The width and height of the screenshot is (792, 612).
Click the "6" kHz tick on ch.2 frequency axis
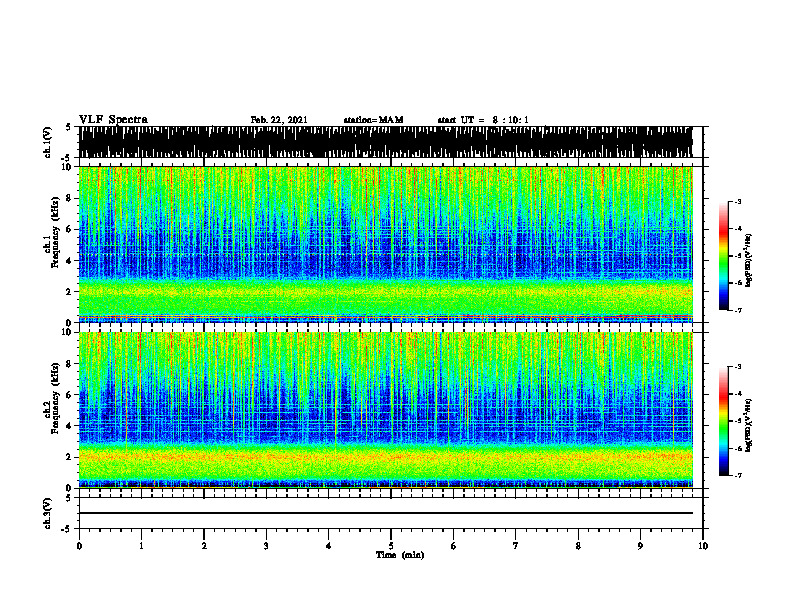click(70, 395)
